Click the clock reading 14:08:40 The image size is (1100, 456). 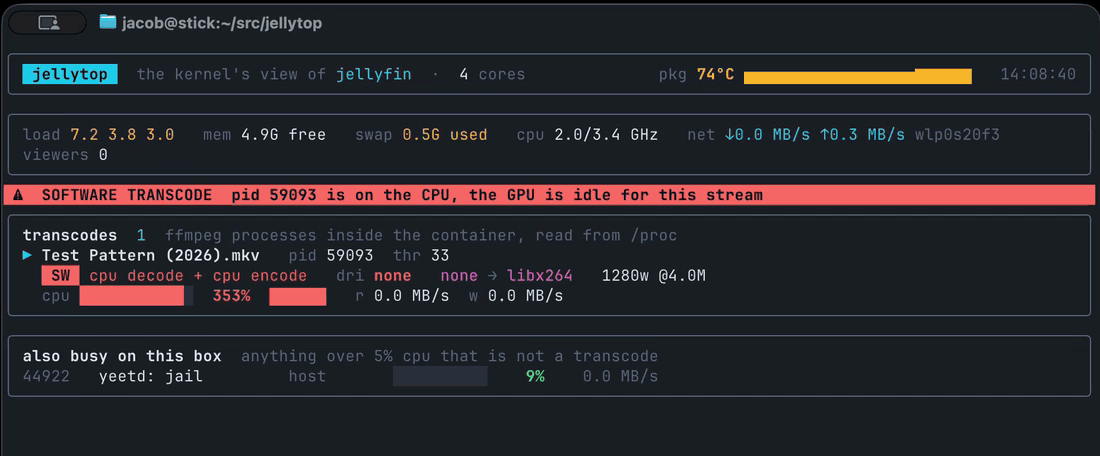coord(1038,74)
